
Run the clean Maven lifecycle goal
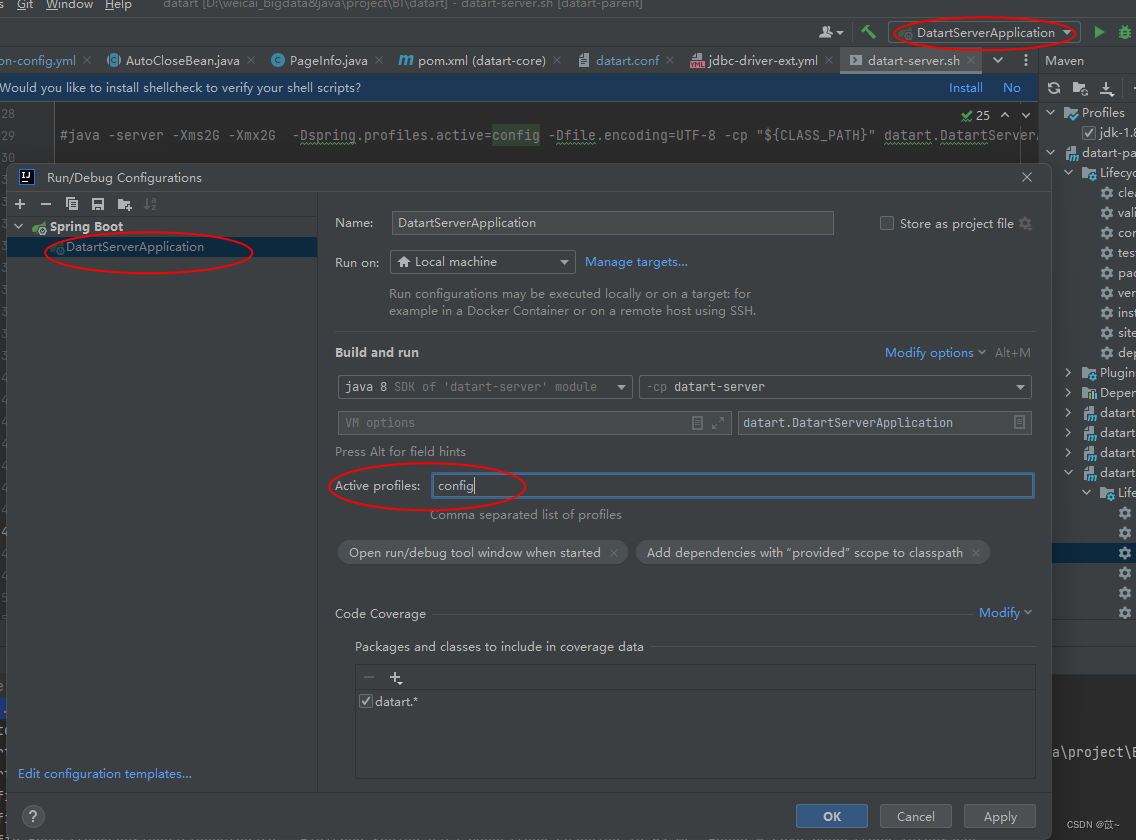[1123, 192]
